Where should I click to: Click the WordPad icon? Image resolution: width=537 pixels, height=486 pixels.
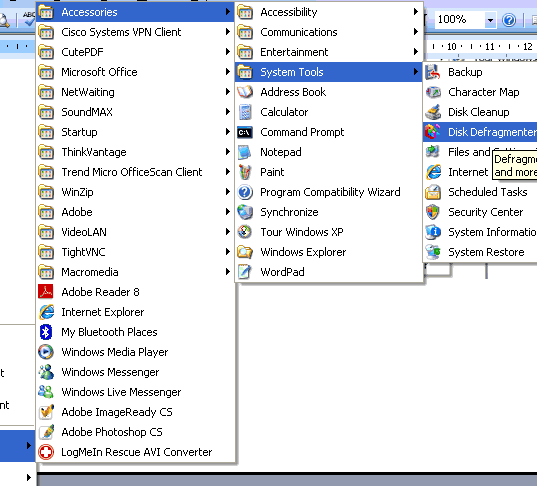click(x=245, y=272)
